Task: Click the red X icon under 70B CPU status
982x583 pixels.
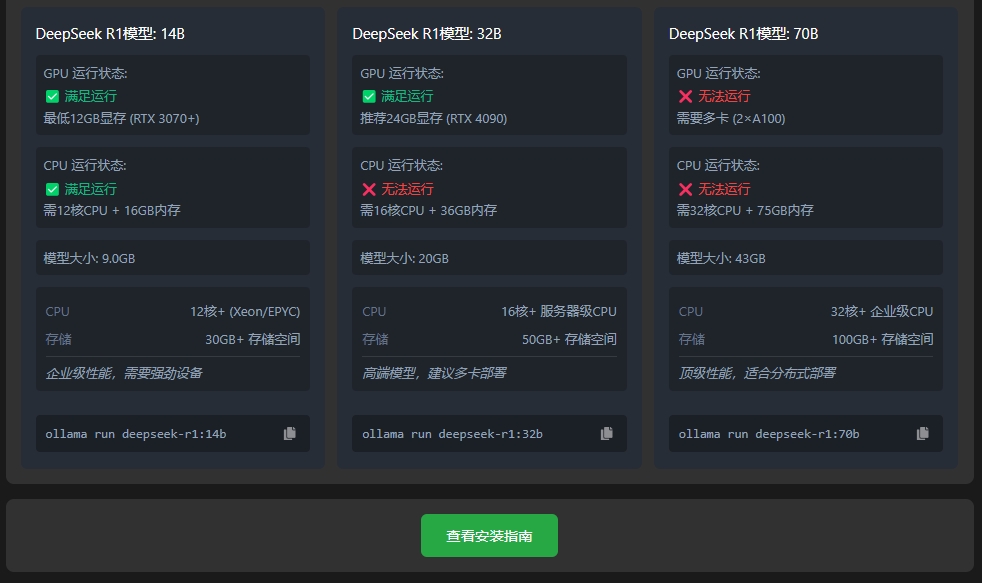Action: 685,189
